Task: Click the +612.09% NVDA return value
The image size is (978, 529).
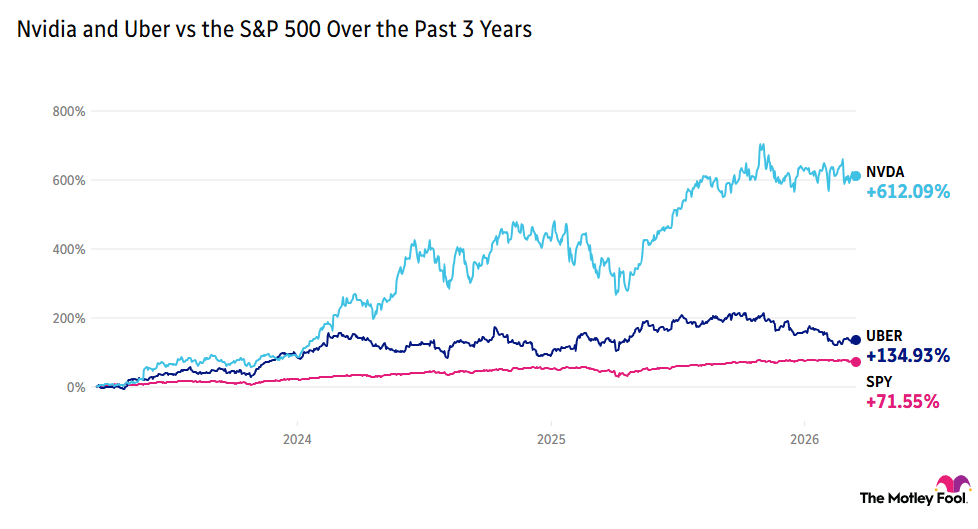Action: 907,192
